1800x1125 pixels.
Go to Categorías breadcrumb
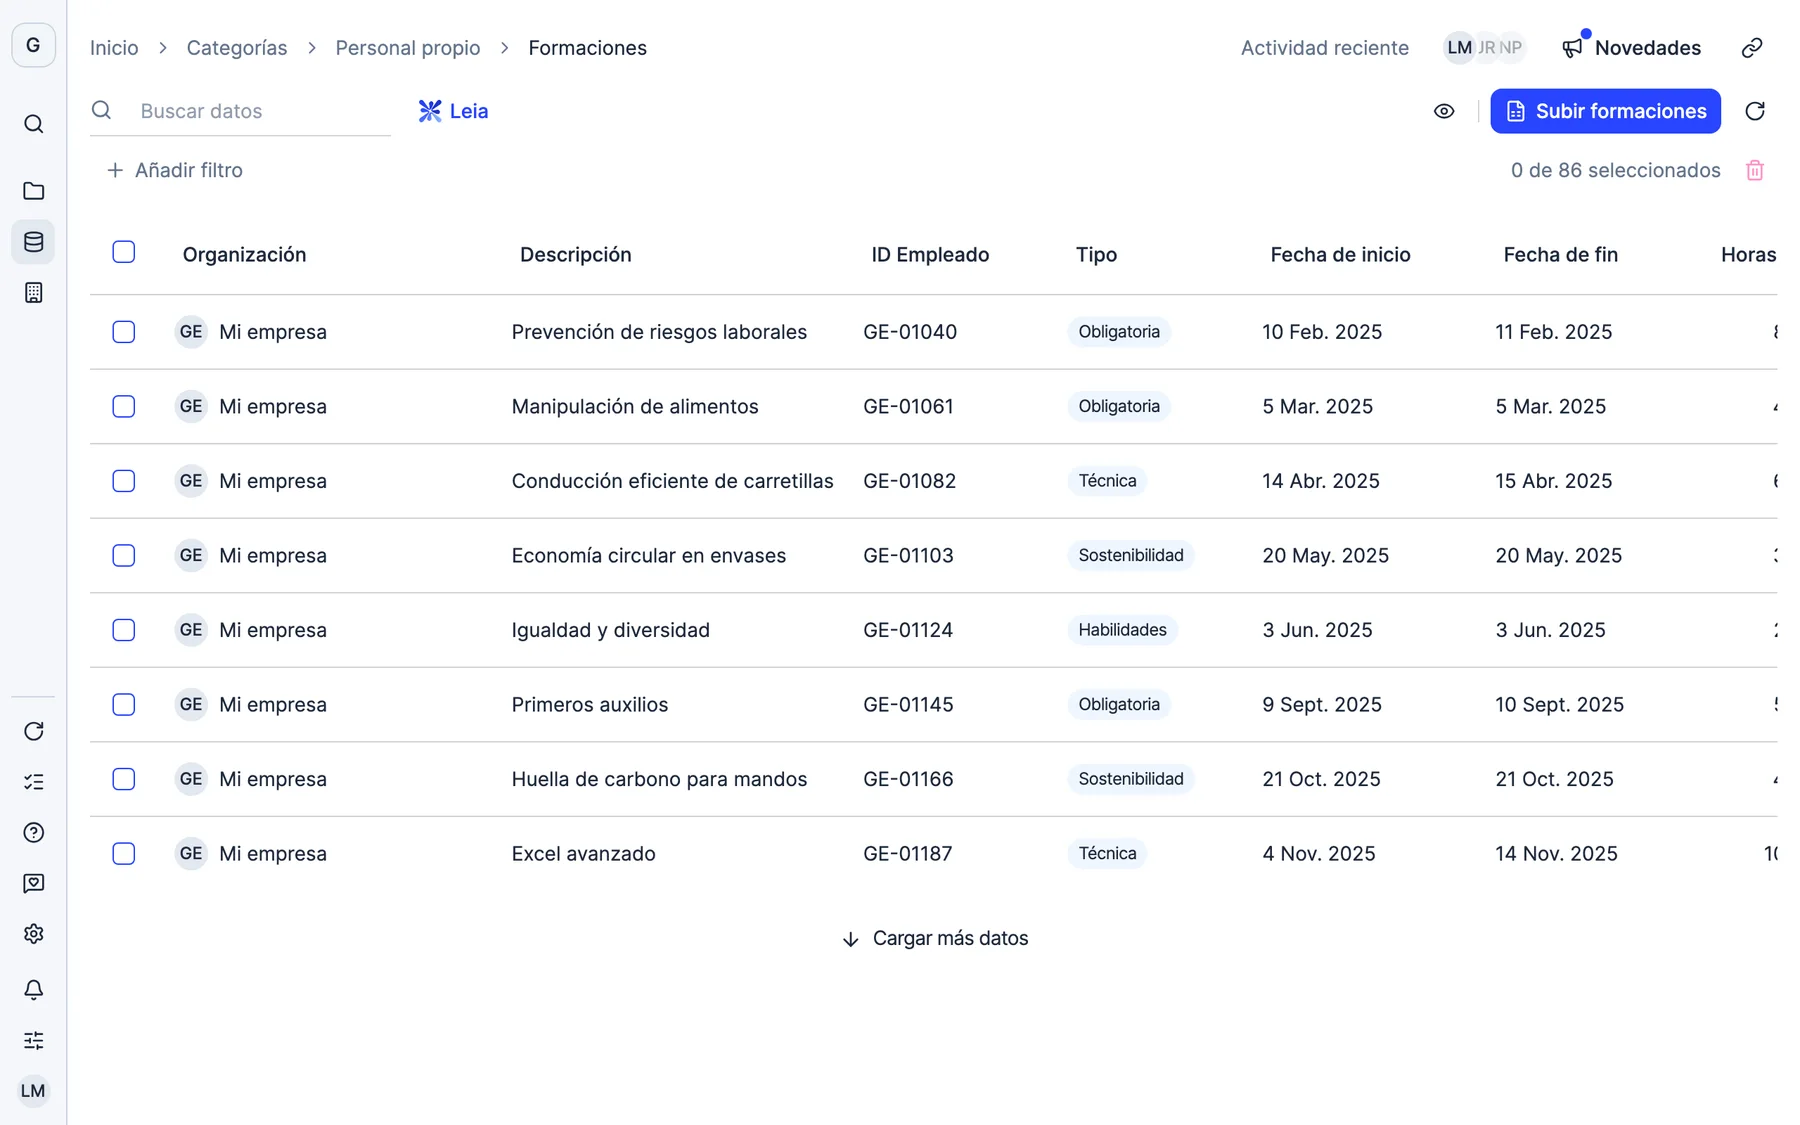tap(237, 48)
